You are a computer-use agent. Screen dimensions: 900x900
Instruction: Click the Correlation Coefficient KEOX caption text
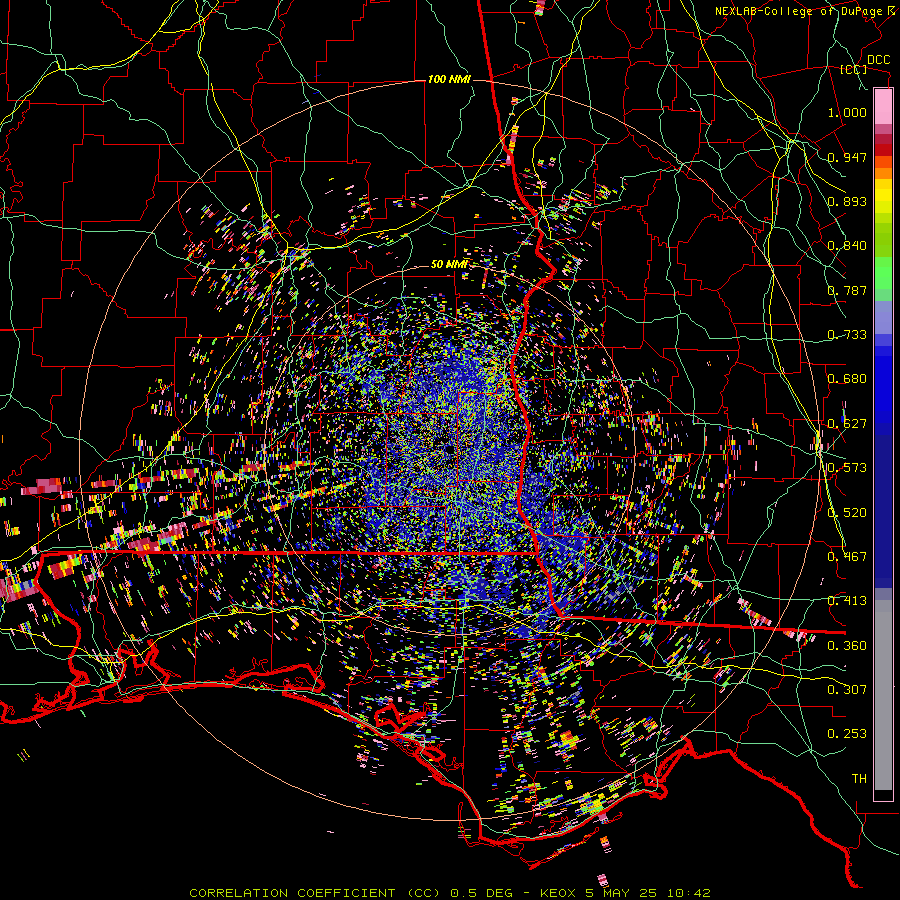tap(450, 893)
